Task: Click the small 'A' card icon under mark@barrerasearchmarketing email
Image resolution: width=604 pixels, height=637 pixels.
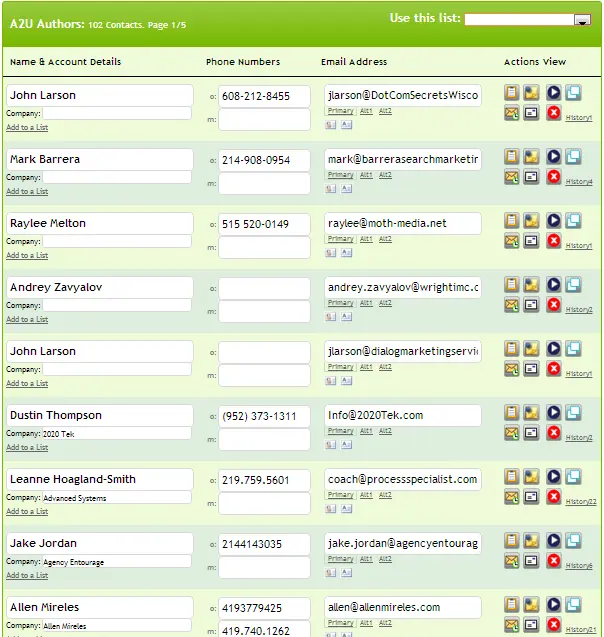Action: pyautogui.click(x=346, y=188)
